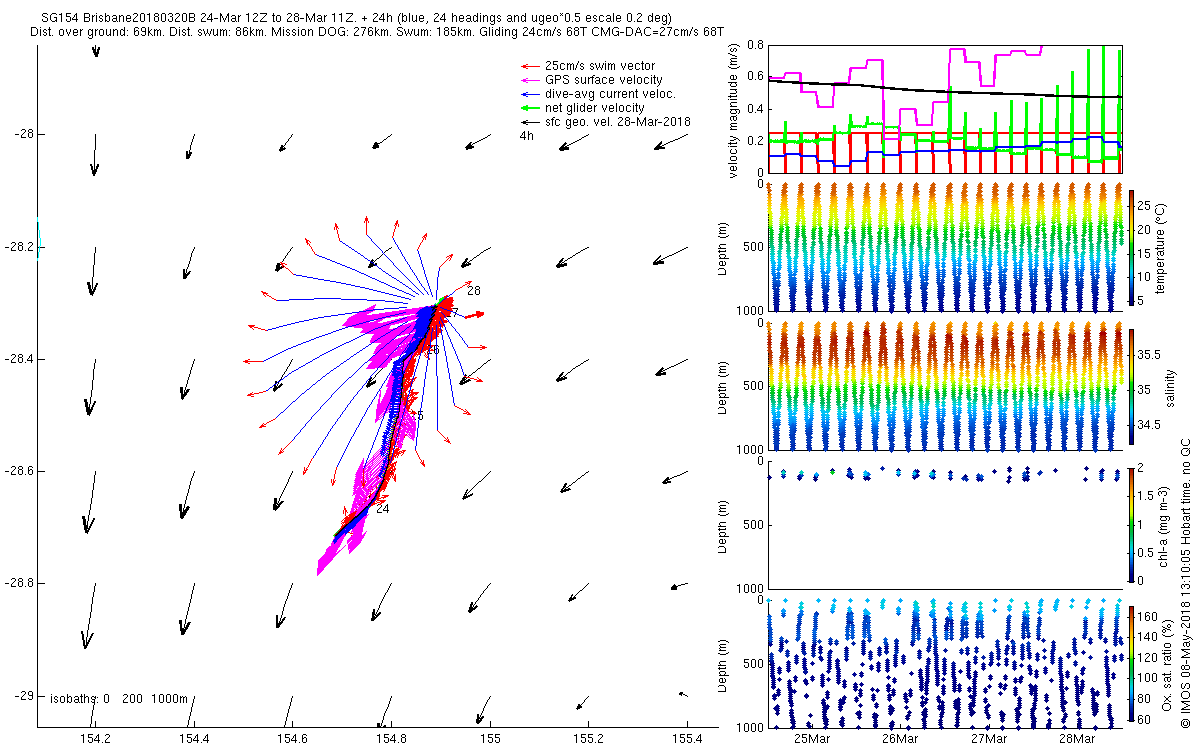Image resolution: width=1200 pixels, height=750 pixels.
Task: Select the 'GPS surface velocity' legend label
Action: pos(604,80)
